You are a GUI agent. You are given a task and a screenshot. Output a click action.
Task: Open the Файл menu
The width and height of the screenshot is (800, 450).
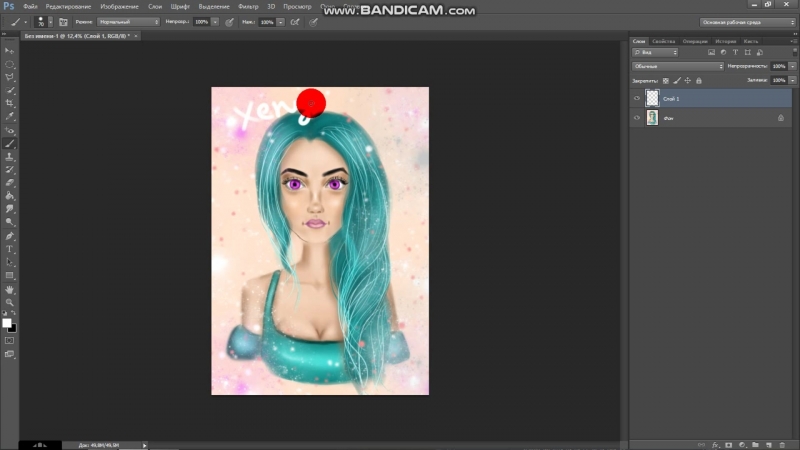(x=30, y=7)
